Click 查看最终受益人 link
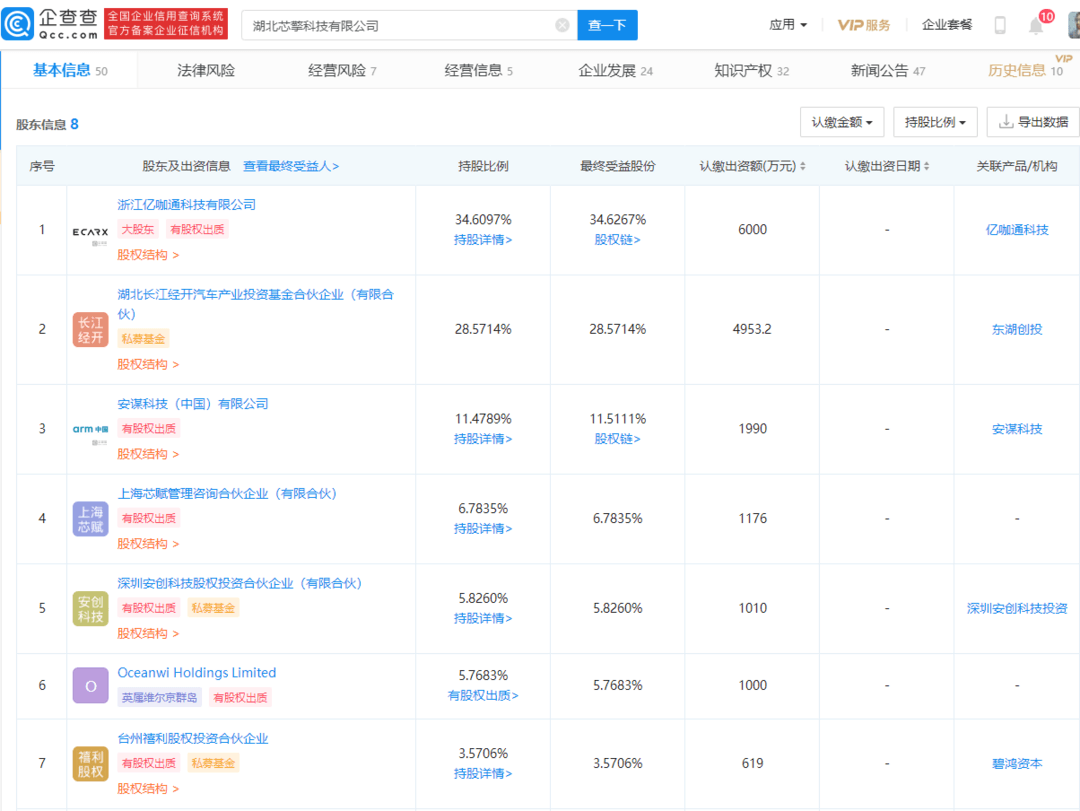The width and height of the screenshot is (1080, 811). tap(291, 166)
